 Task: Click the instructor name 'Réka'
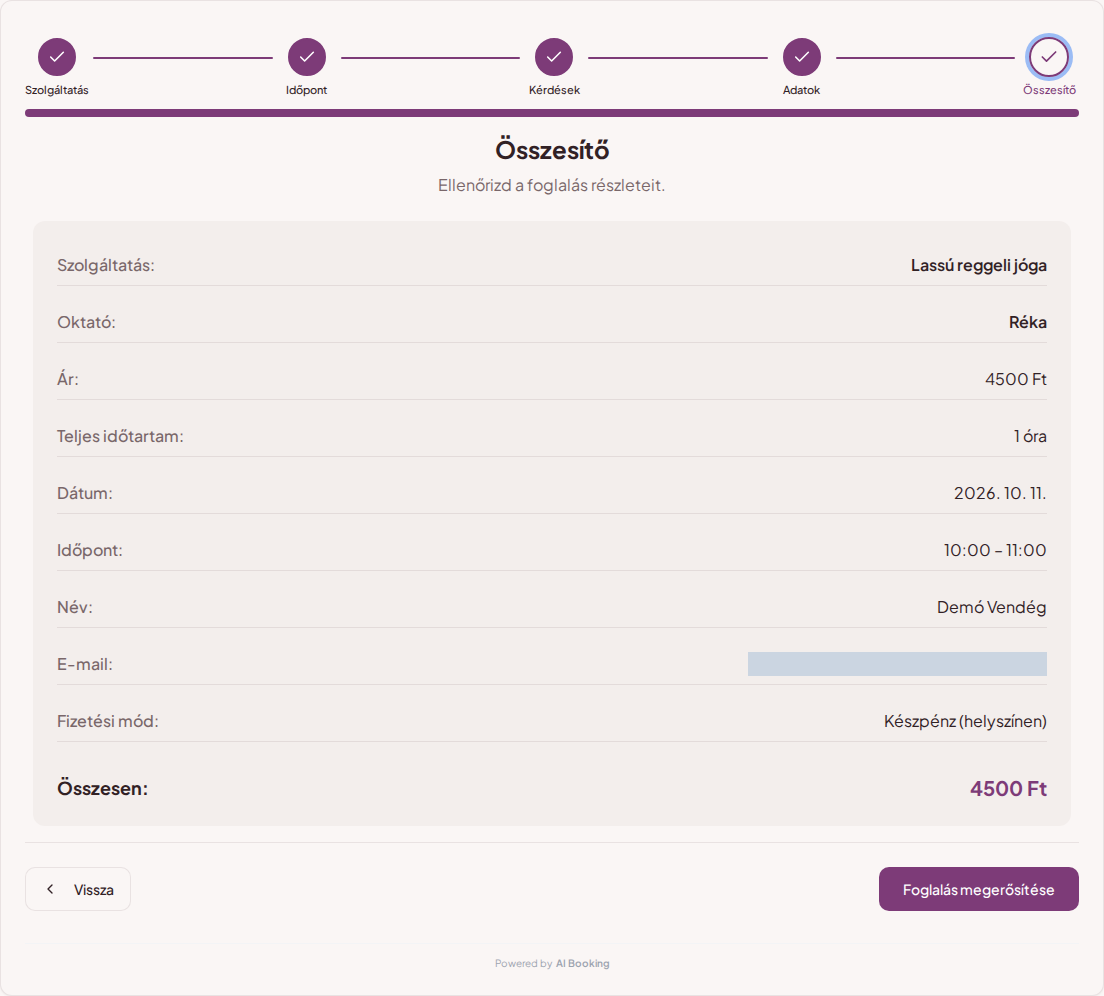pos(1028,322)
